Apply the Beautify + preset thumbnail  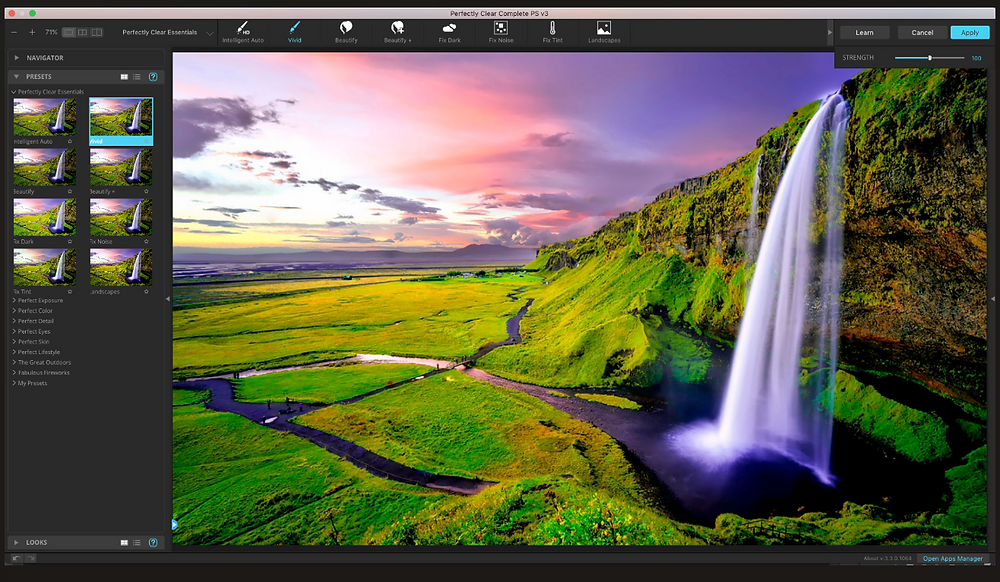pos(121,167)
